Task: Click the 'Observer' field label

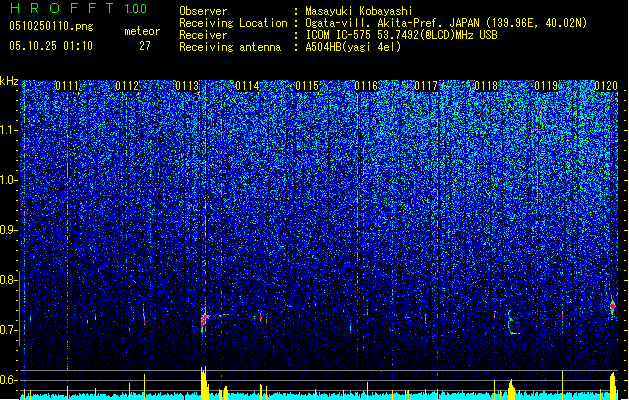Action: (x=203, y=11)
